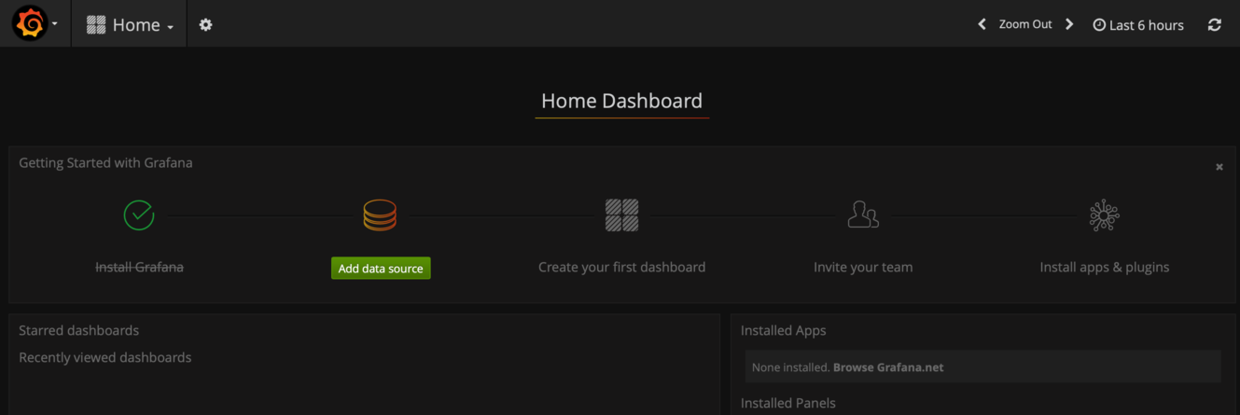
Task: Click Recently viewed dashboards heading
Action: tap(105, 357)
